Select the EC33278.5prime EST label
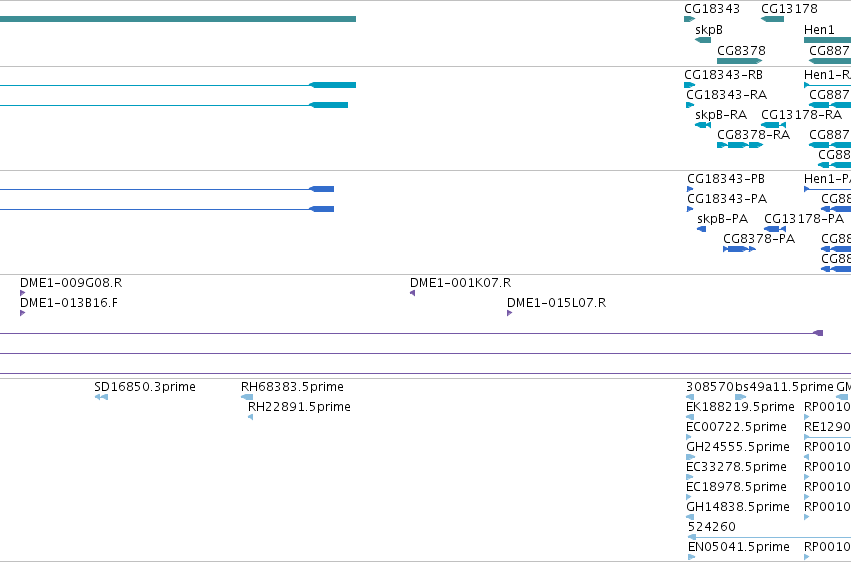851x562 pixels. pos(736,468)
